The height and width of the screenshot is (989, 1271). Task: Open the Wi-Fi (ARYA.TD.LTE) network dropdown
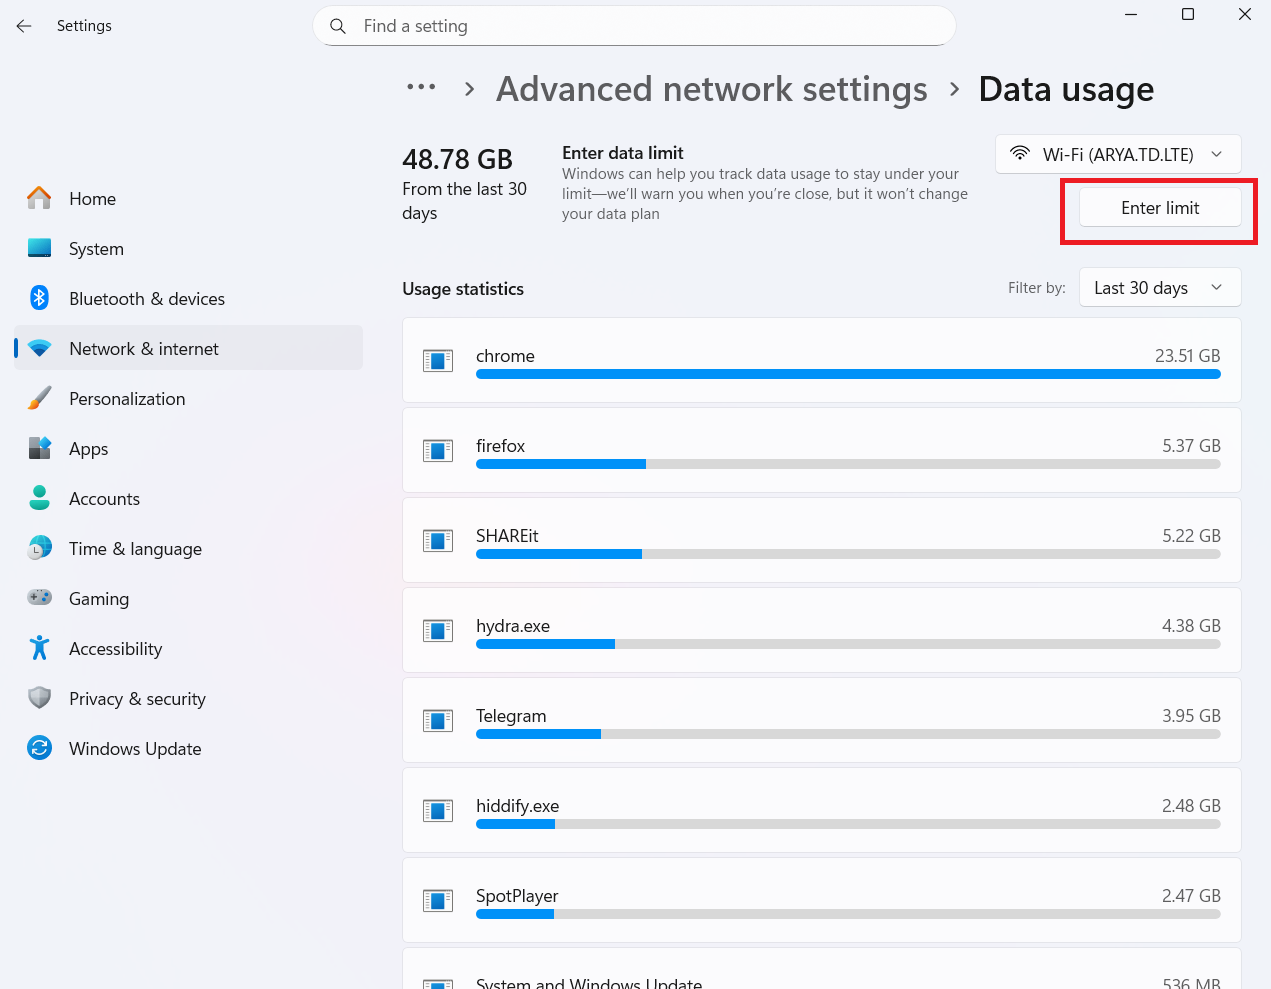tap(1118, 154)
